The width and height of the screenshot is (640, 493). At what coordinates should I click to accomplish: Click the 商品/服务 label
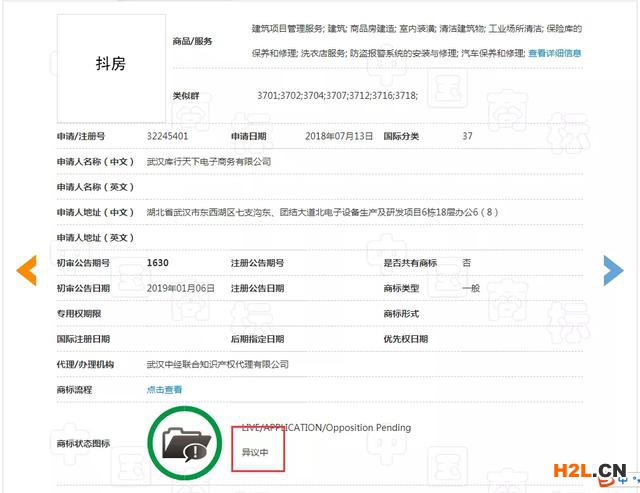(x=192, y=41)
